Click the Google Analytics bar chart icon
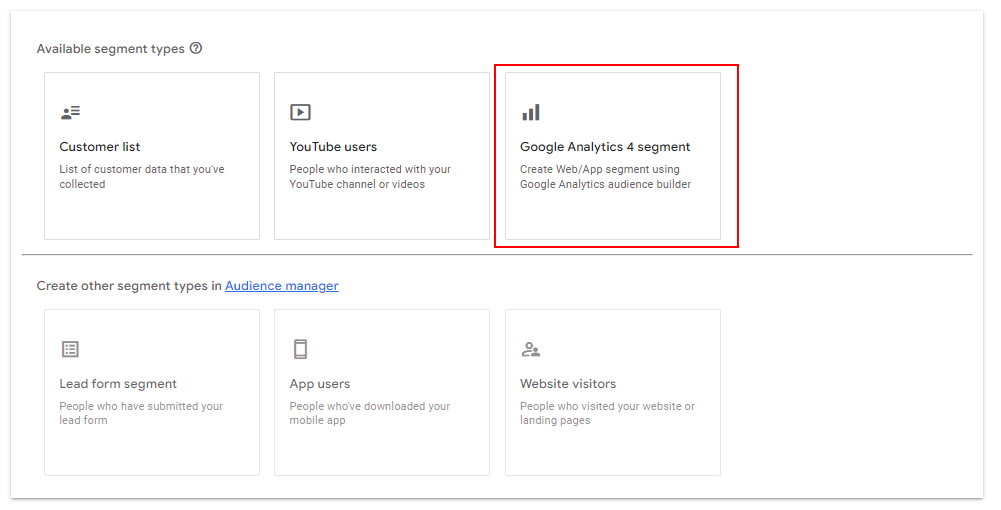1001x510 pixels. click(x=531, y=112)
